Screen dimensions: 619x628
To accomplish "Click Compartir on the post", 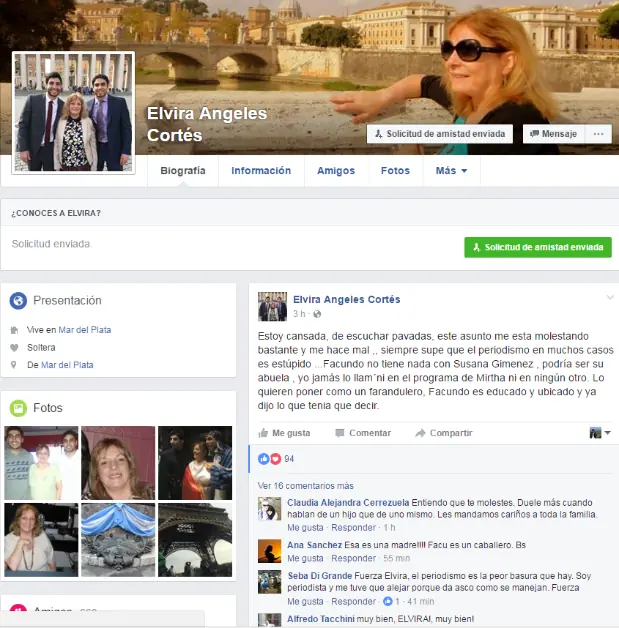I will click(x=444, y=433).
